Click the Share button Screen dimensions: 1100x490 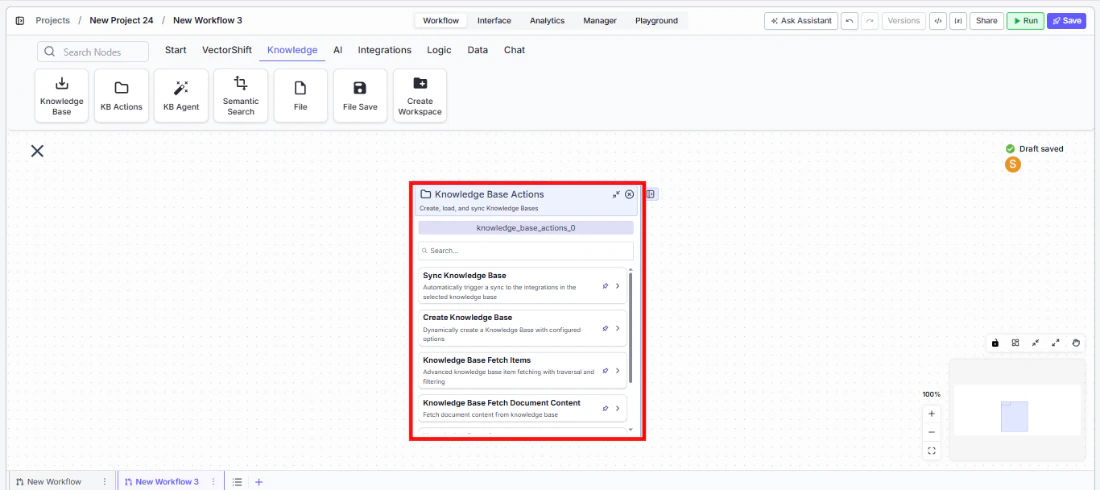click(x=986, y=21)
